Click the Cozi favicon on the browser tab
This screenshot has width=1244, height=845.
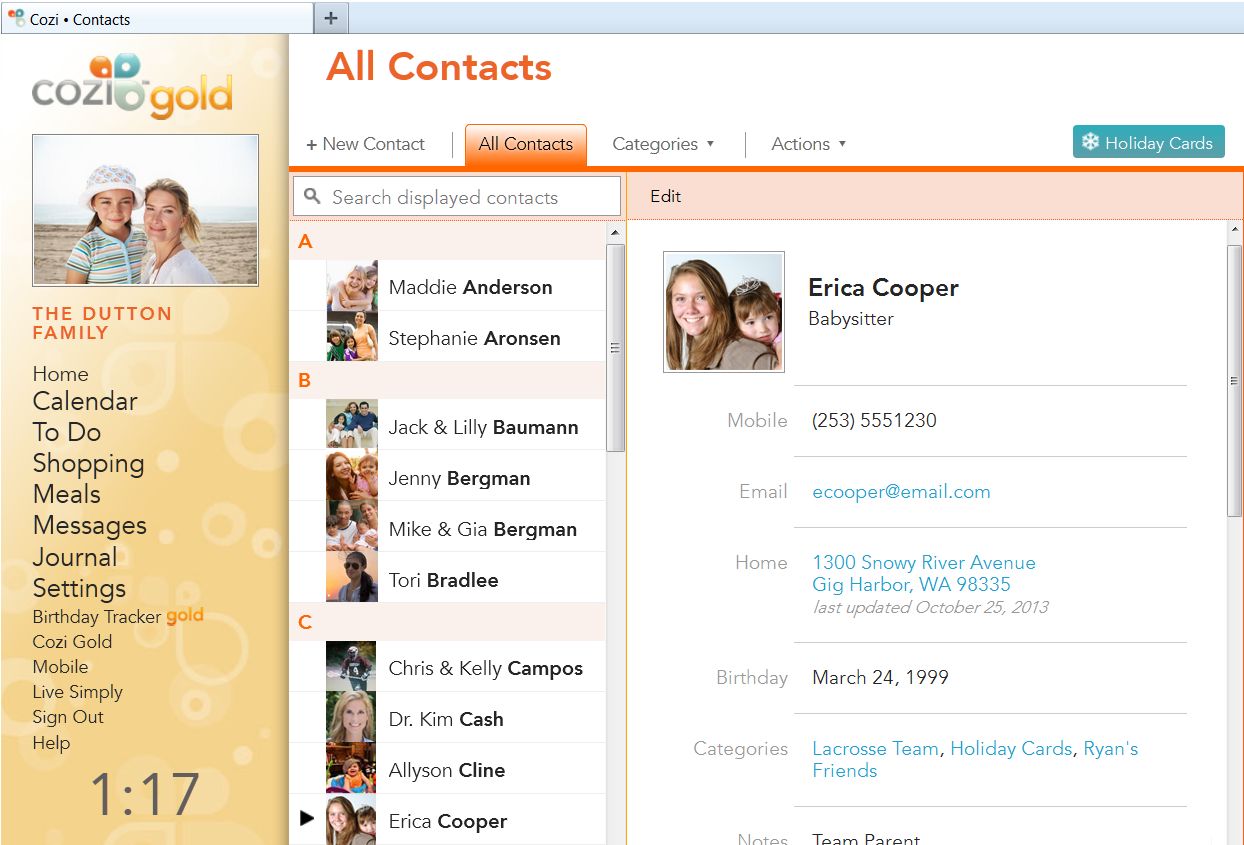[16, 18]
